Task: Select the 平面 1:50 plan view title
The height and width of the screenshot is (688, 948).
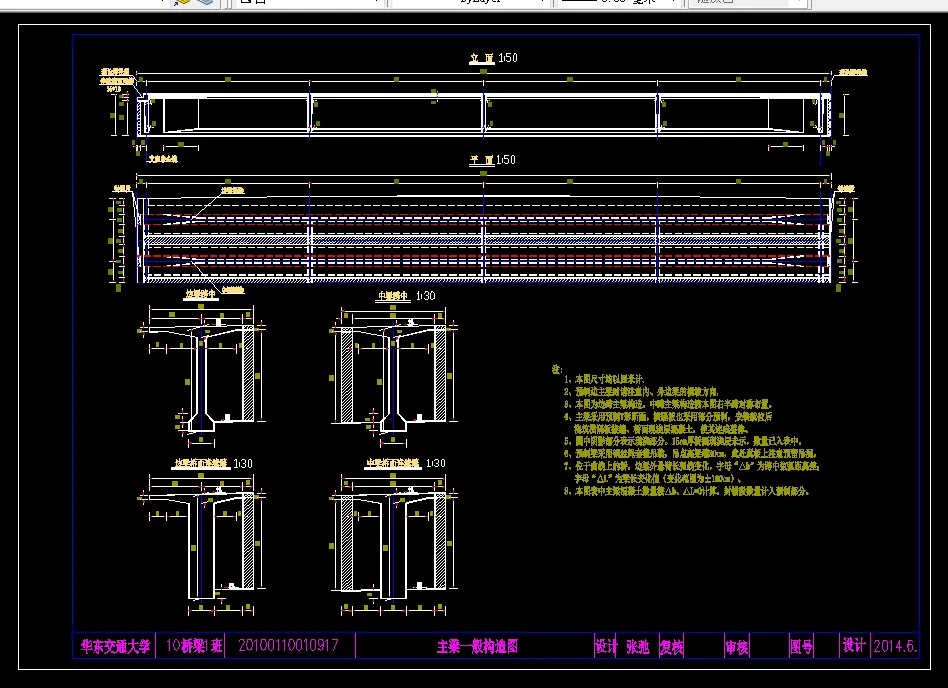Action: [492, 160]
